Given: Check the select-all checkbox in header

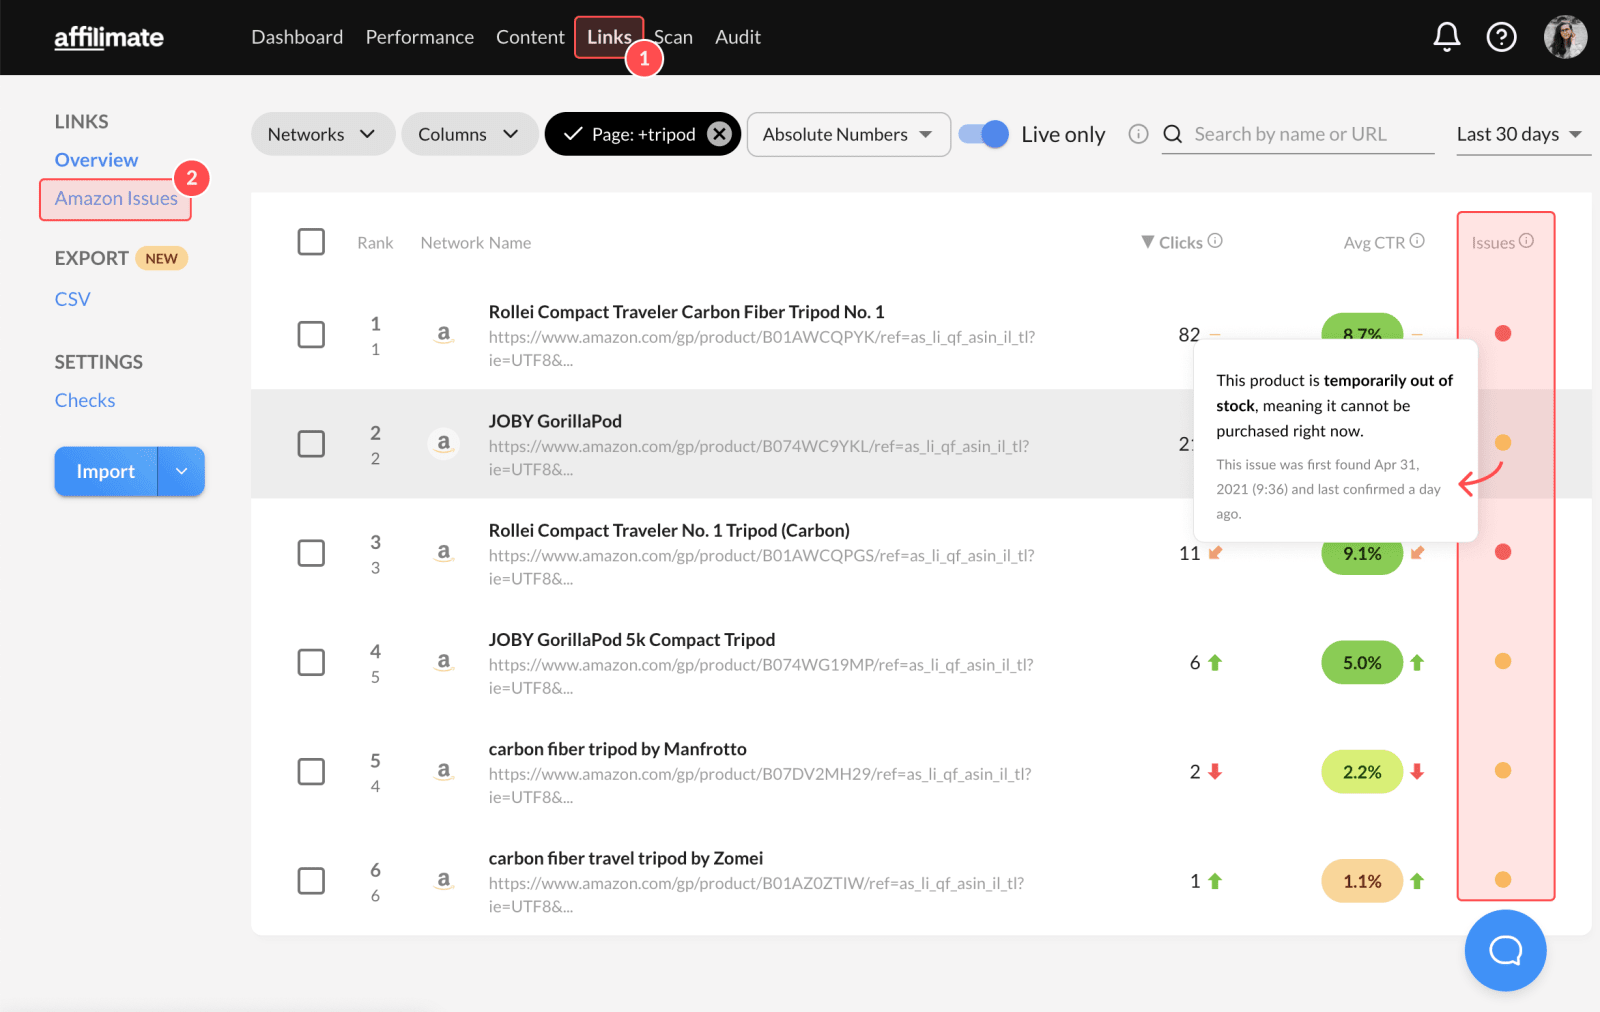Looking at the screenshot, I should 311,242.
